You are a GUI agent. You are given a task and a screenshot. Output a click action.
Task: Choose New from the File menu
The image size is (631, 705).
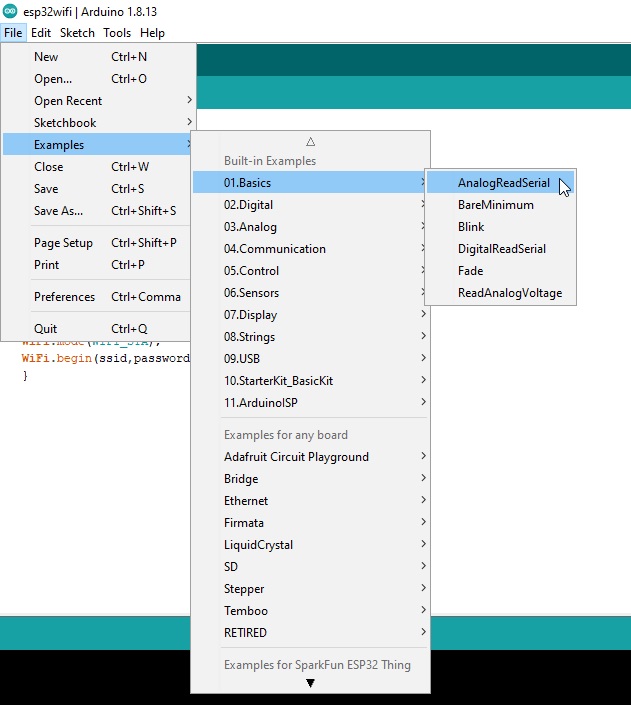(x=98, y=57)
